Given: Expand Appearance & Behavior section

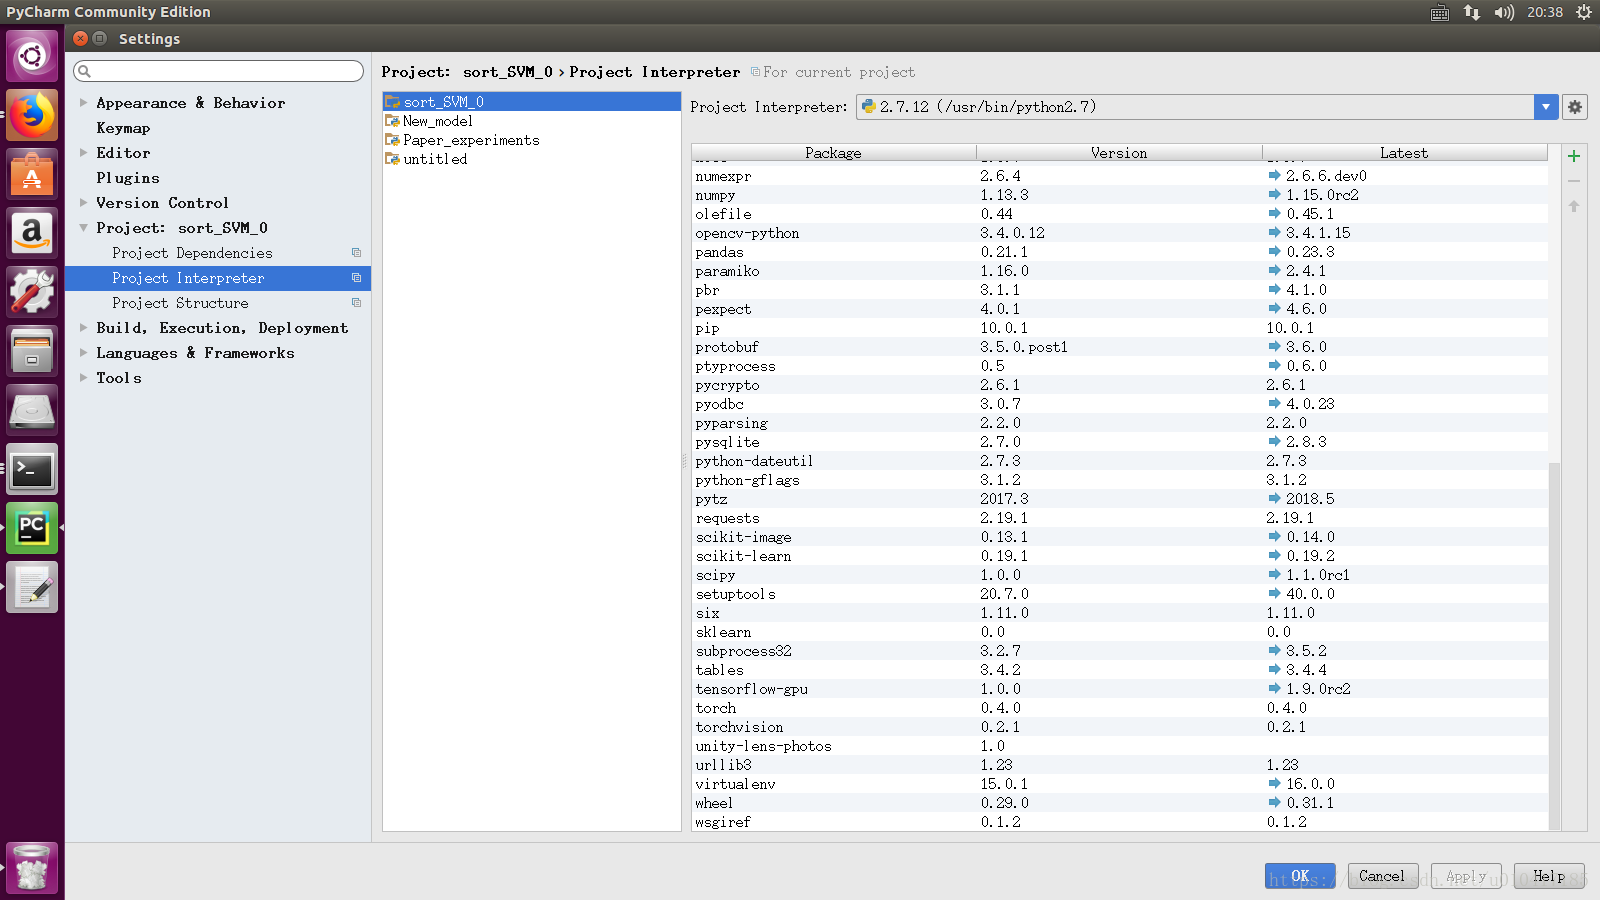Looking at the screenshot, I should [x=83, y=103].
